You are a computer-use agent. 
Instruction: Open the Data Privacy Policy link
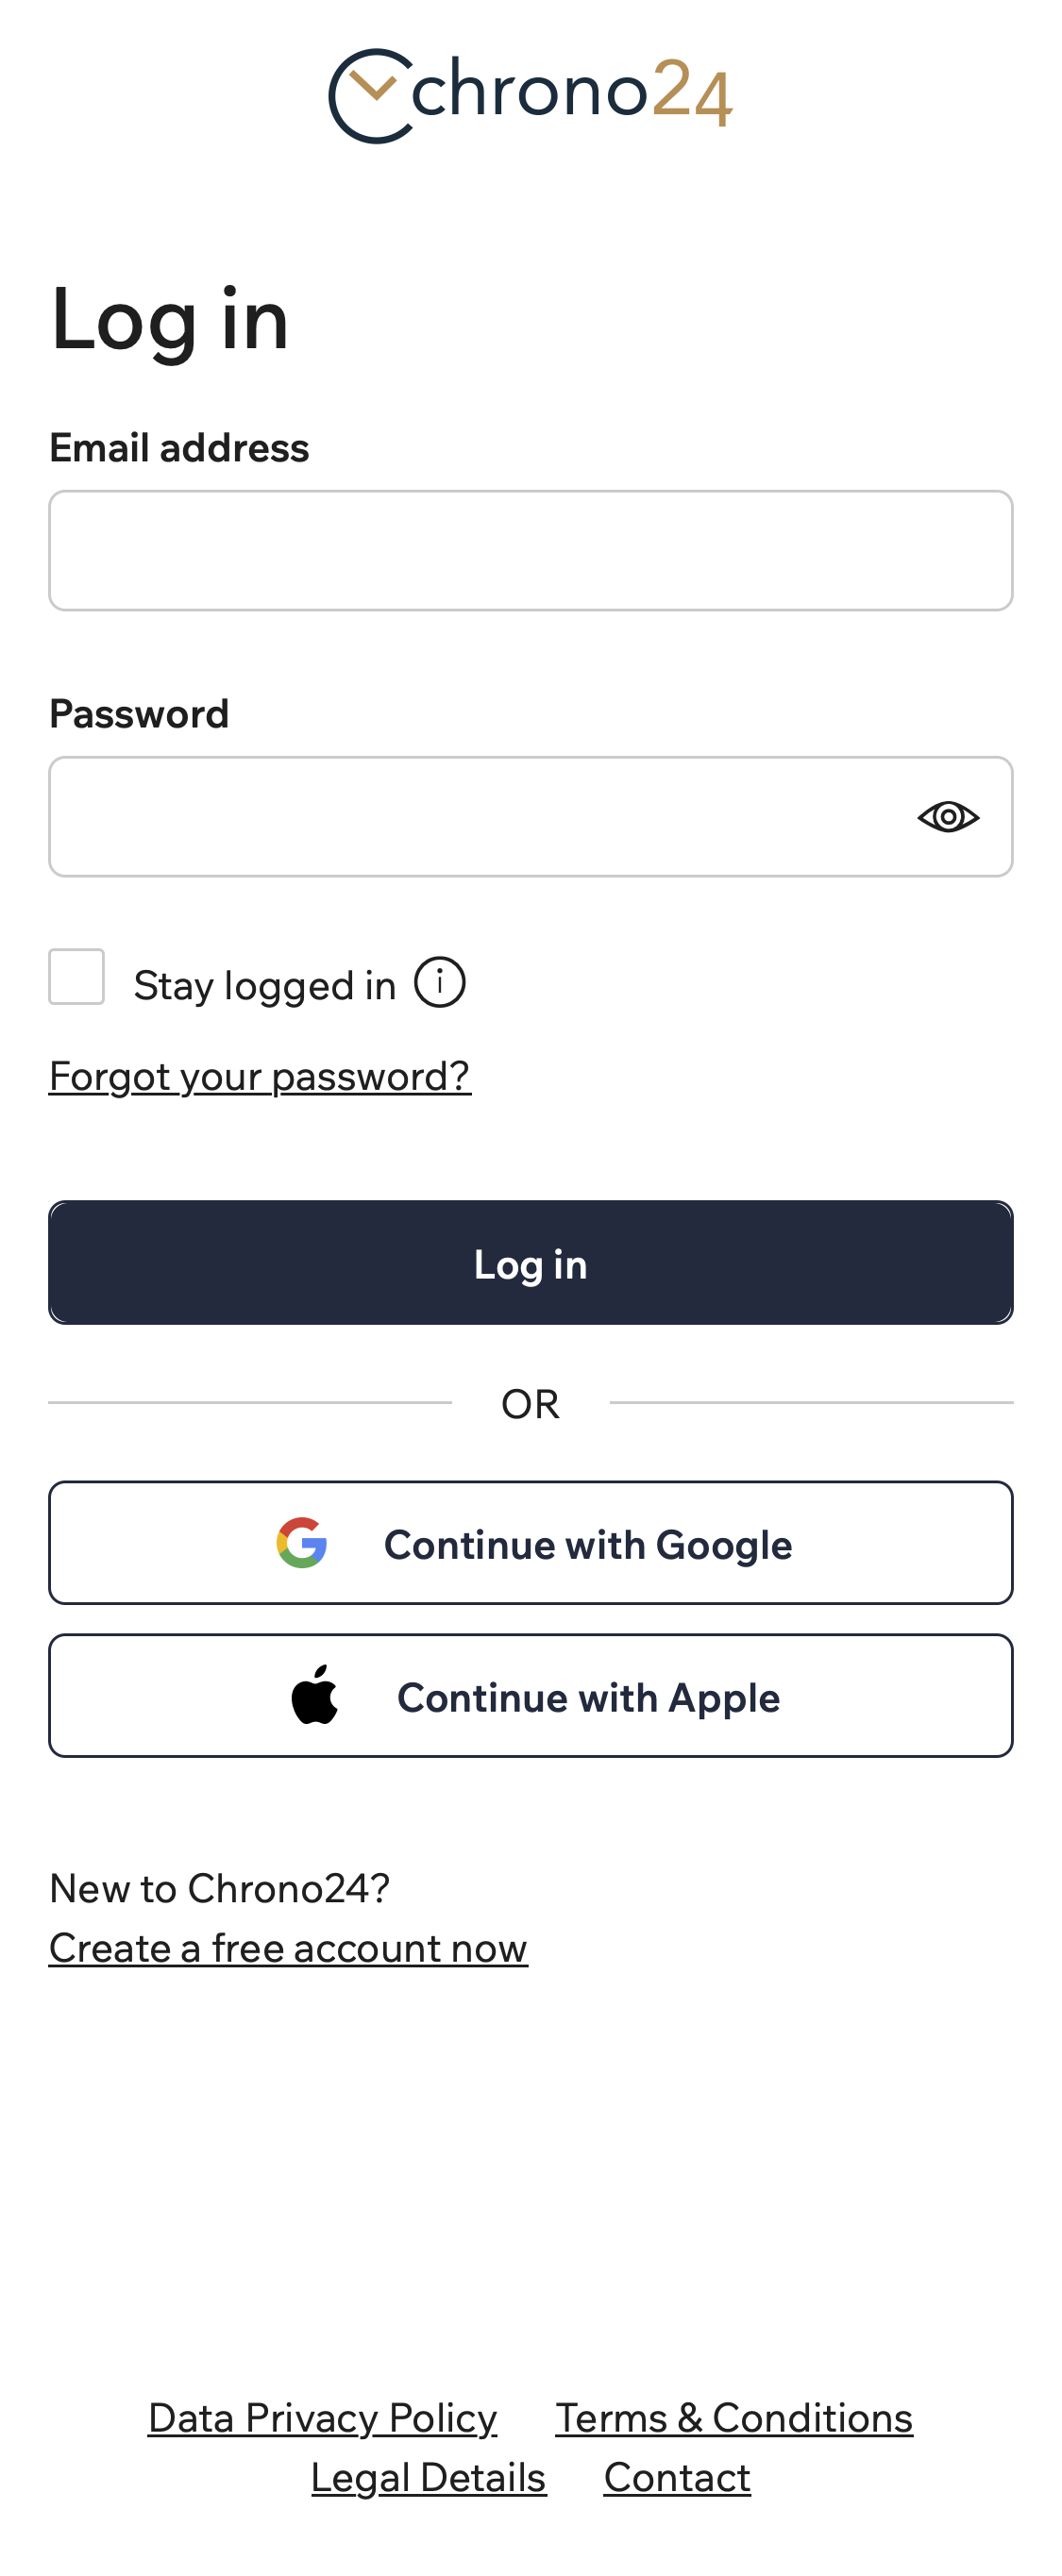(x=322, y=2417)
